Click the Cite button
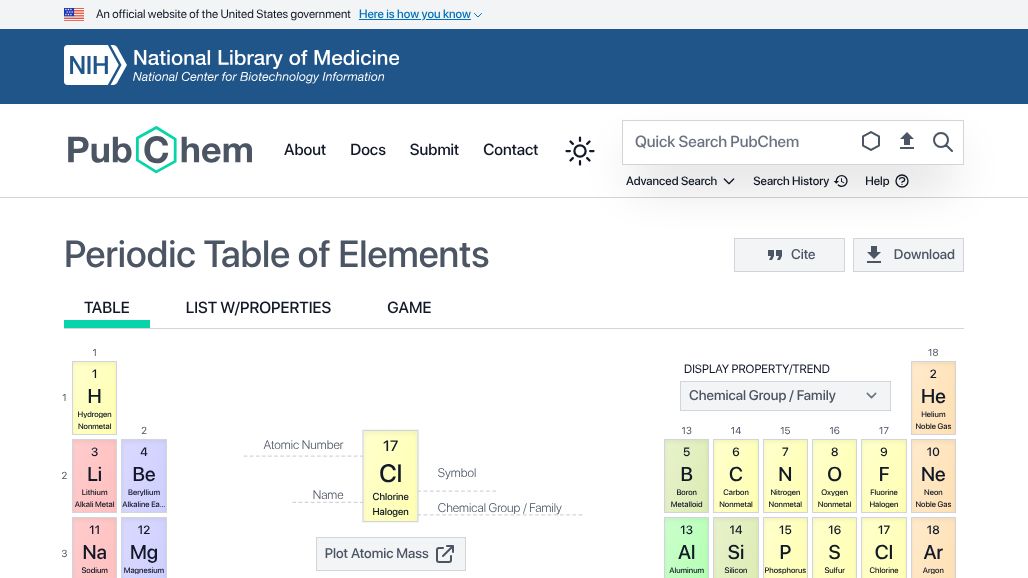The width and height of the screenshot is (1028, 578). click(x=789, y=255)
